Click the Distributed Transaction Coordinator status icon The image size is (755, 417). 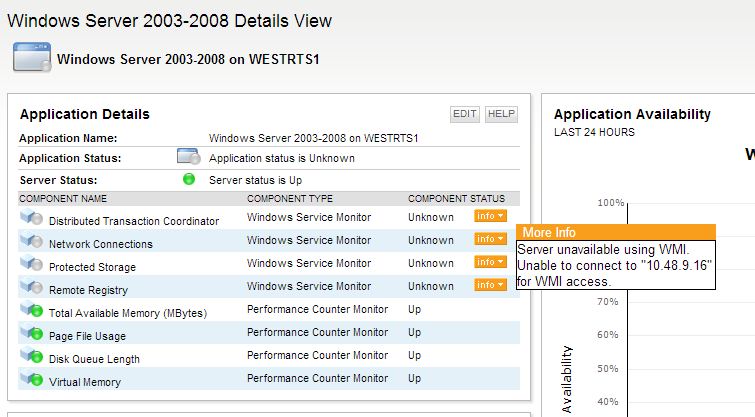pos(31,218)
